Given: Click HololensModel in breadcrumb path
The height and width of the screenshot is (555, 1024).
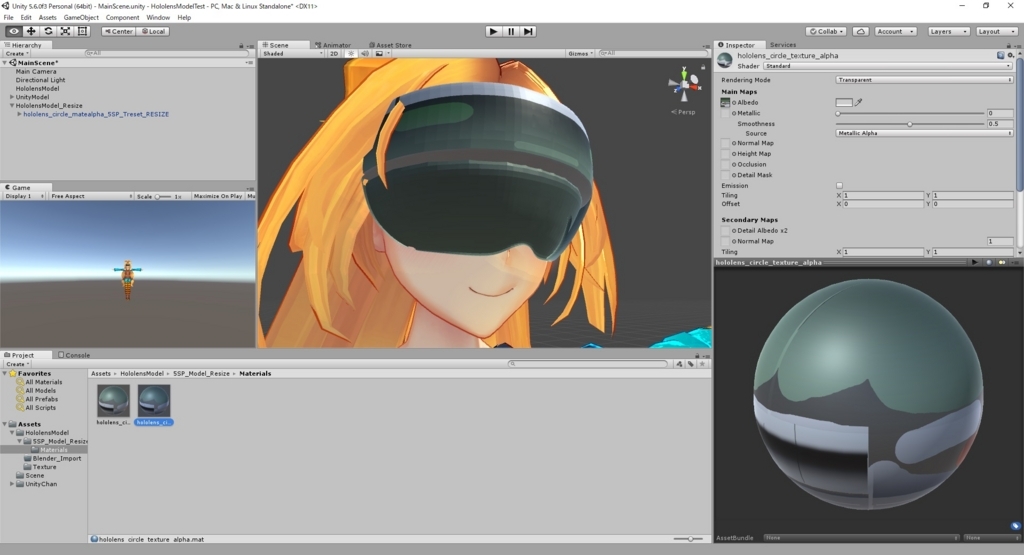Looking at the screenshot, I should coord(142,373).
